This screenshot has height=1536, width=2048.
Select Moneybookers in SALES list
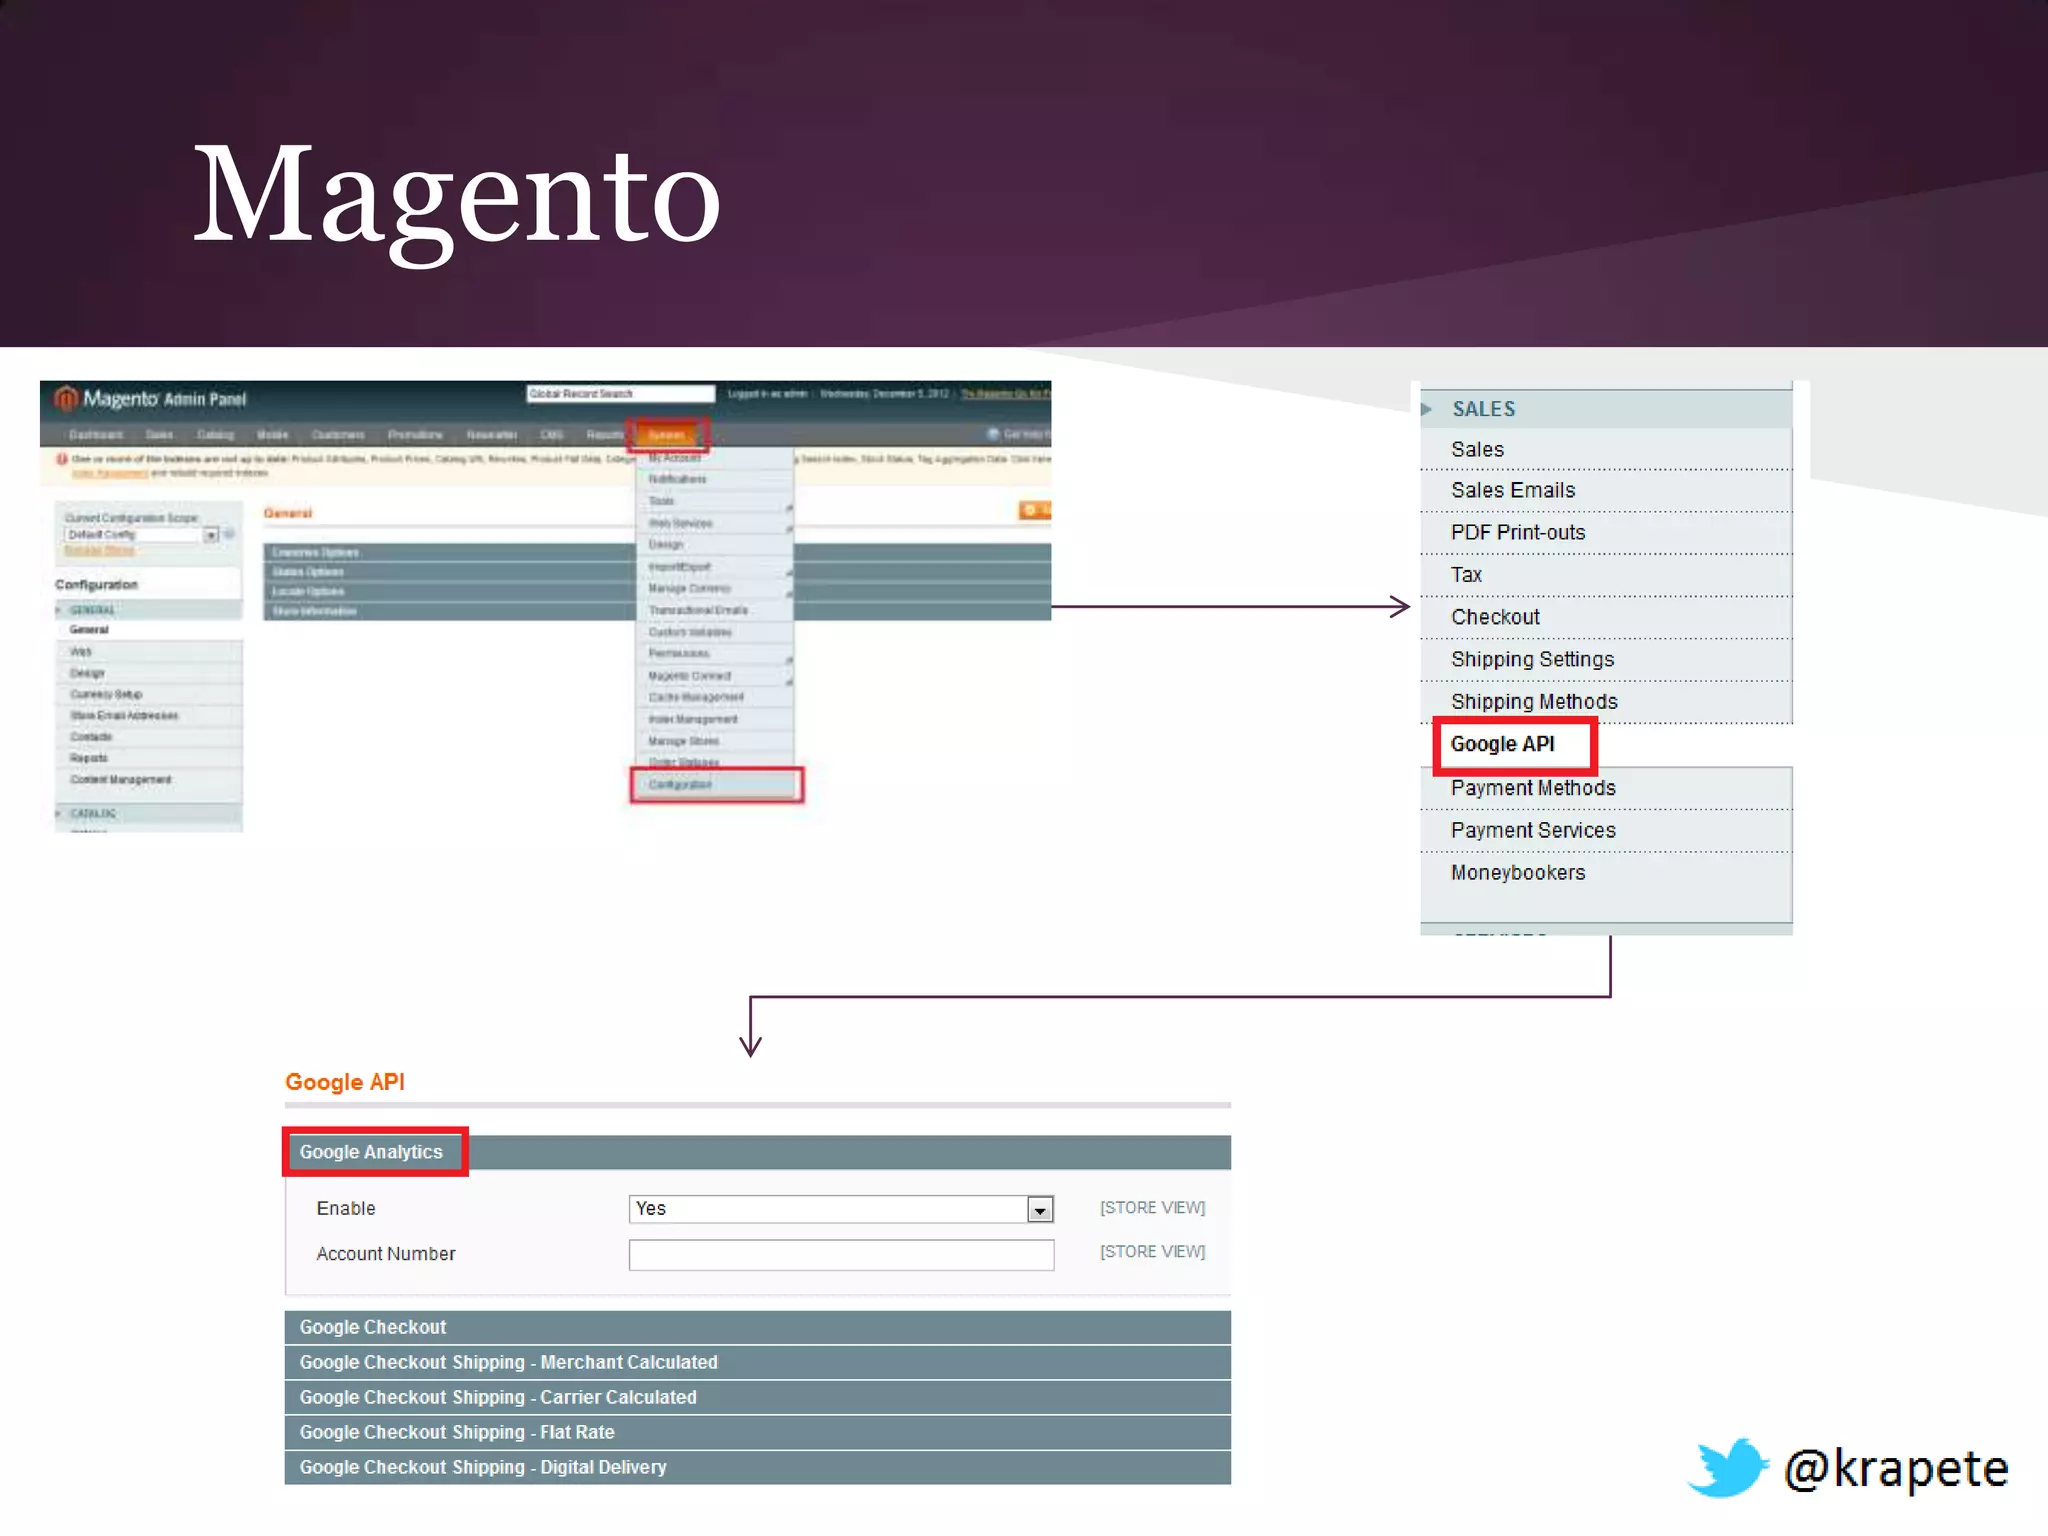tap(1606, 873)
